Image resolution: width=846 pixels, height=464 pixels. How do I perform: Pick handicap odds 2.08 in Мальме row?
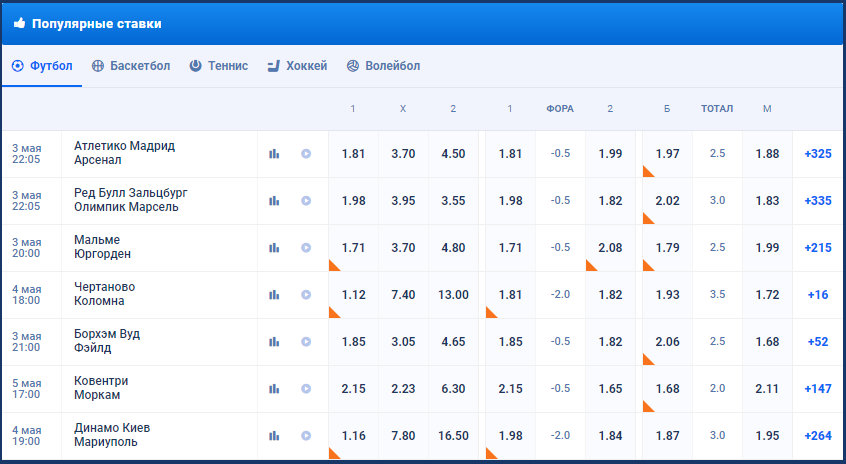610,248
